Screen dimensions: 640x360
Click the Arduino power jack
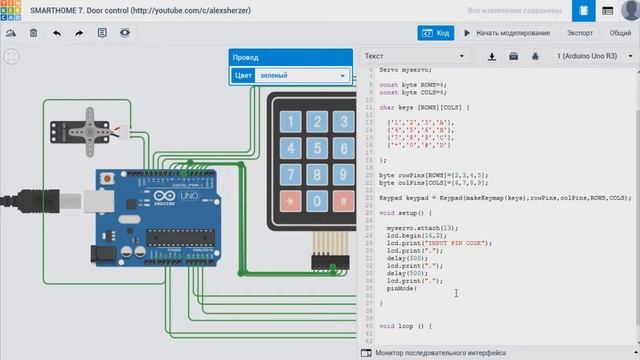[x=103, y=253]
